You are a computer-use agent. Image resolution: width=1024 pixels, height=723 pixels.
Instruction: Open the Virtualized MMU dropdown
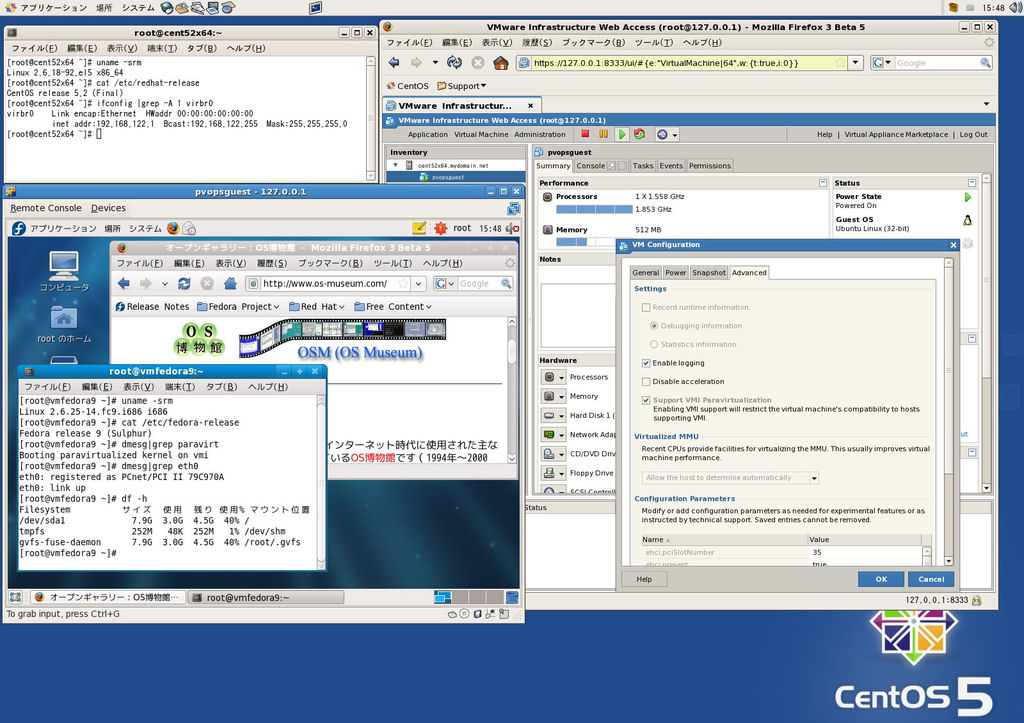tap(730, 478)
